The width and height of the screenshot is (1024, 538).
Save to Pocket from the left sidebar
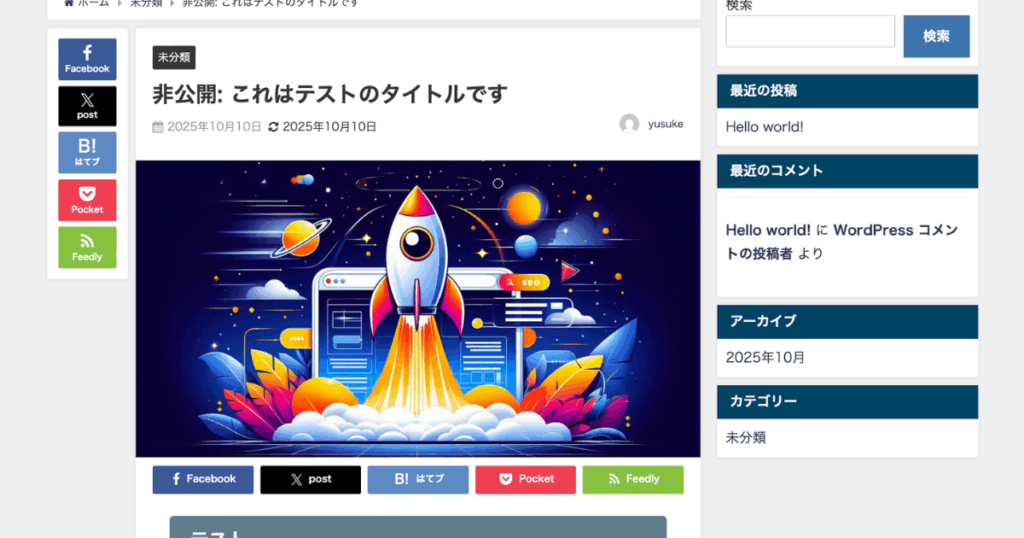point(87,200)
